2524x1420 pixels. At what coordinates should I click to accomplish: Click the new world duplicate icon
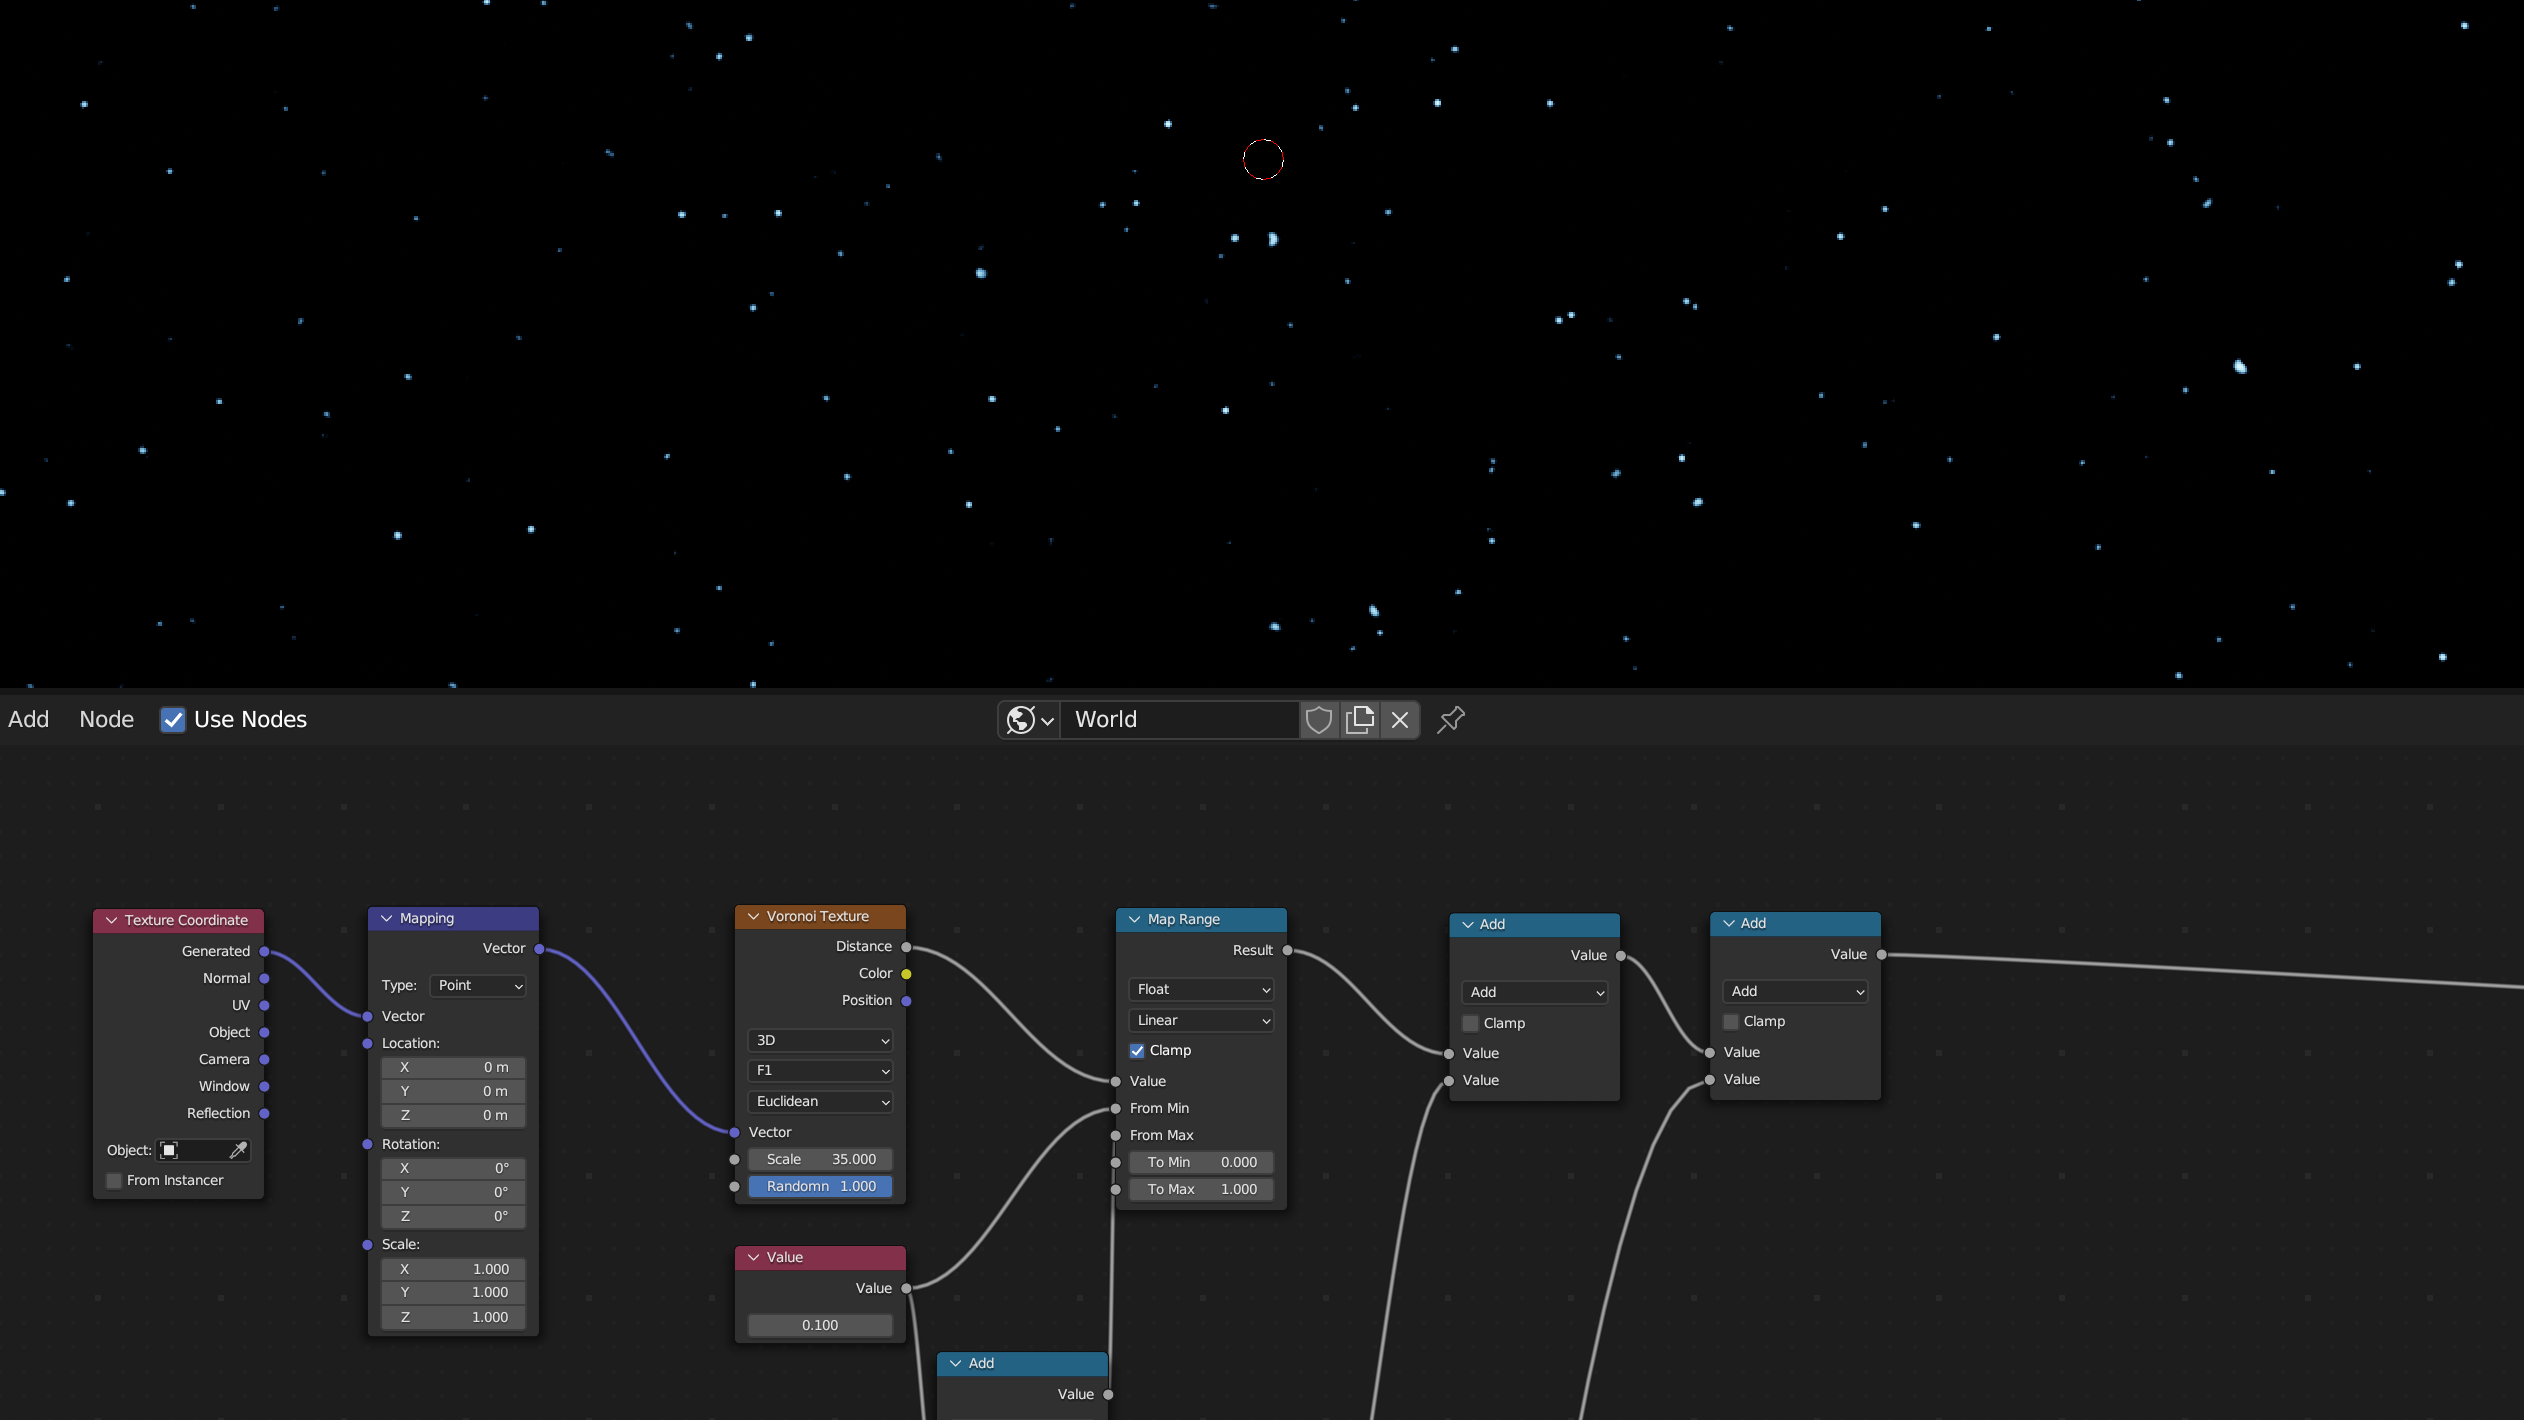point(1359,720)
